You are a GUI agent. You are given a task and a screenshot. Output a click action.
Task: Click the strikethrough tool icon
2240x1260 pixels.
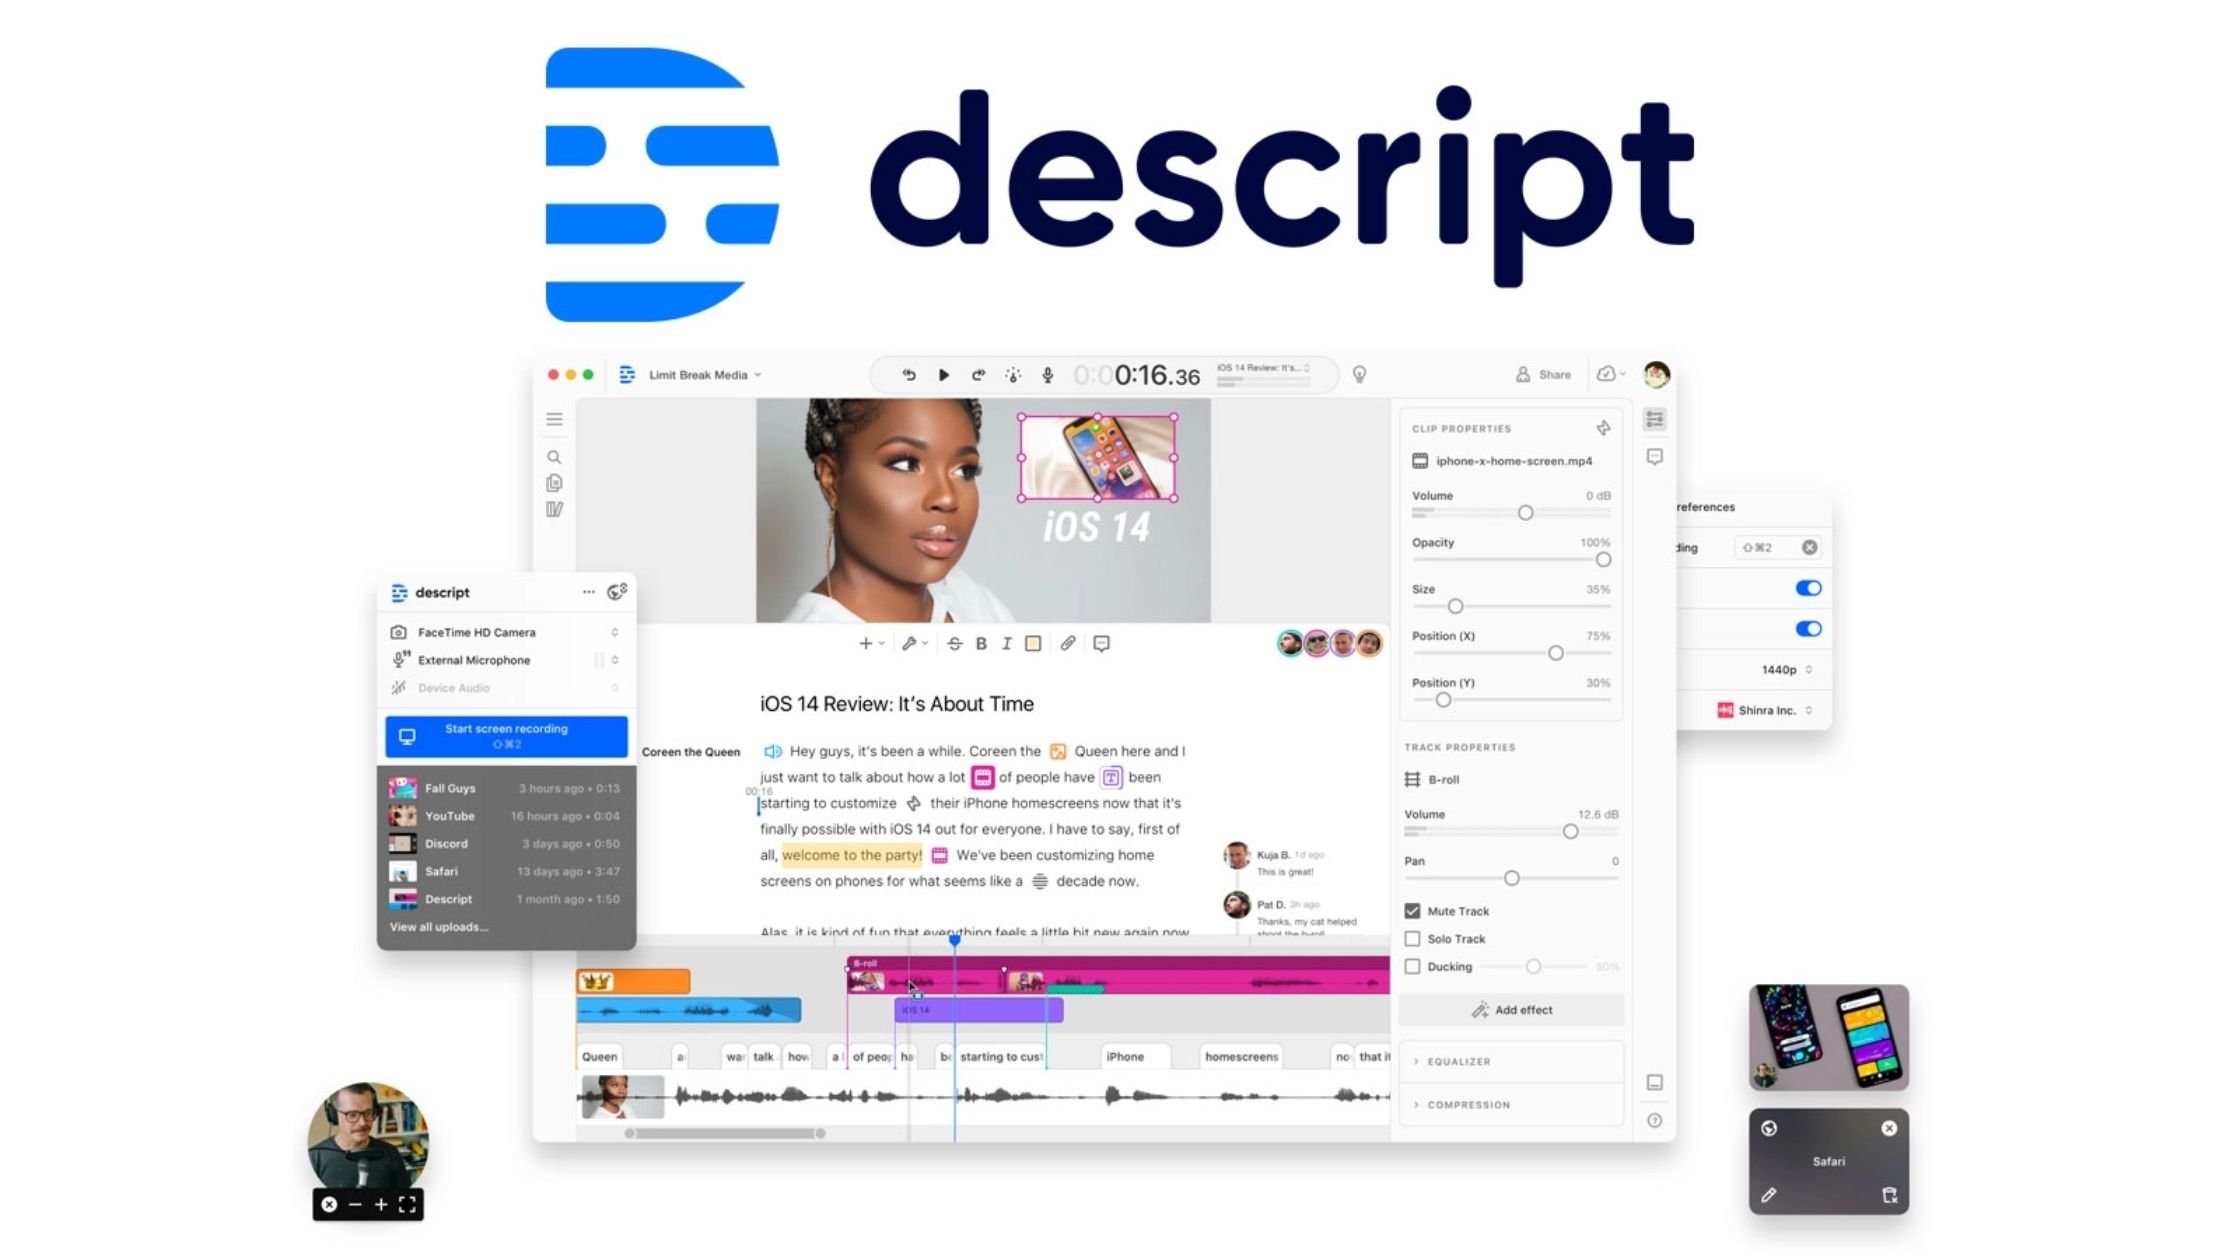[x=955, y=643]
